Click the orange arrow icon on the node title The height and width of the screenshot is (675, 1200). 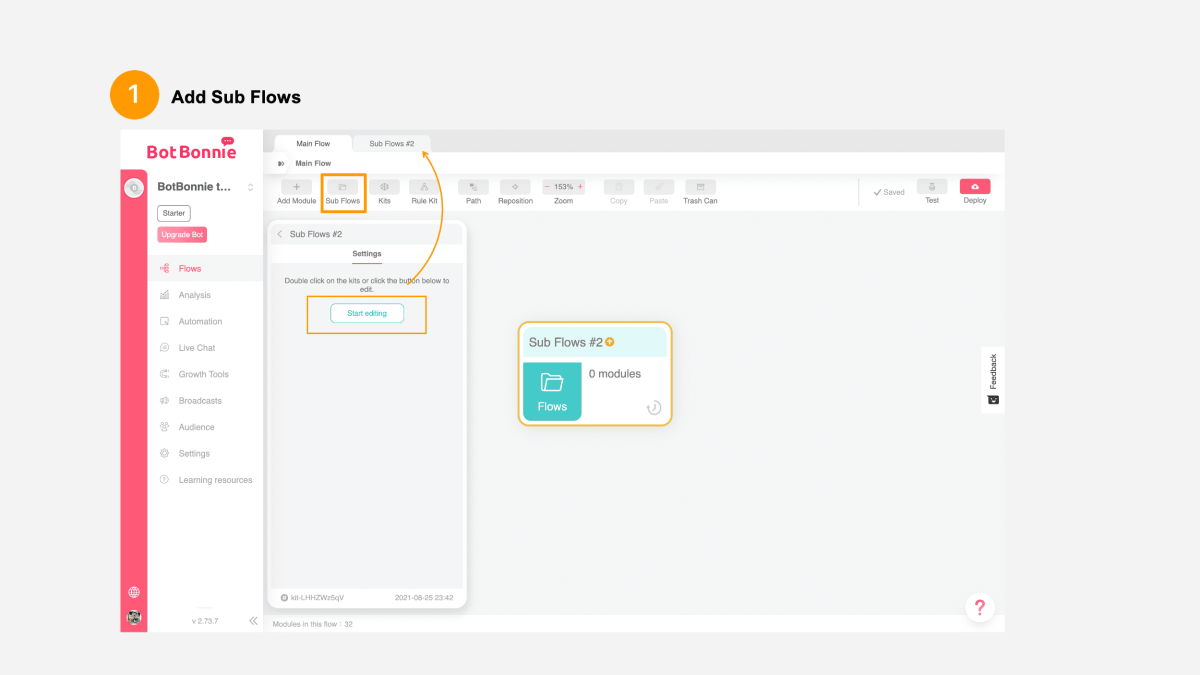pyautogui.click(x=610, y=342)
